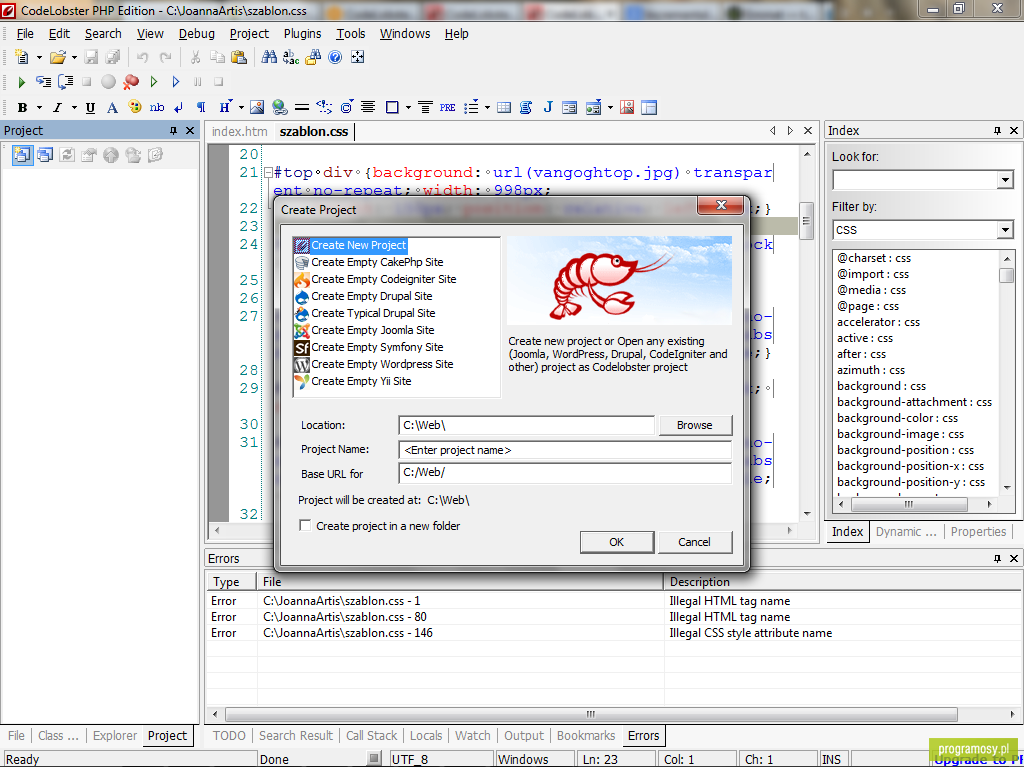Viewport: 1024px width, 767px height.
Task: Insert non-breaking space with nb icon
Action: [x=157, y=107]
